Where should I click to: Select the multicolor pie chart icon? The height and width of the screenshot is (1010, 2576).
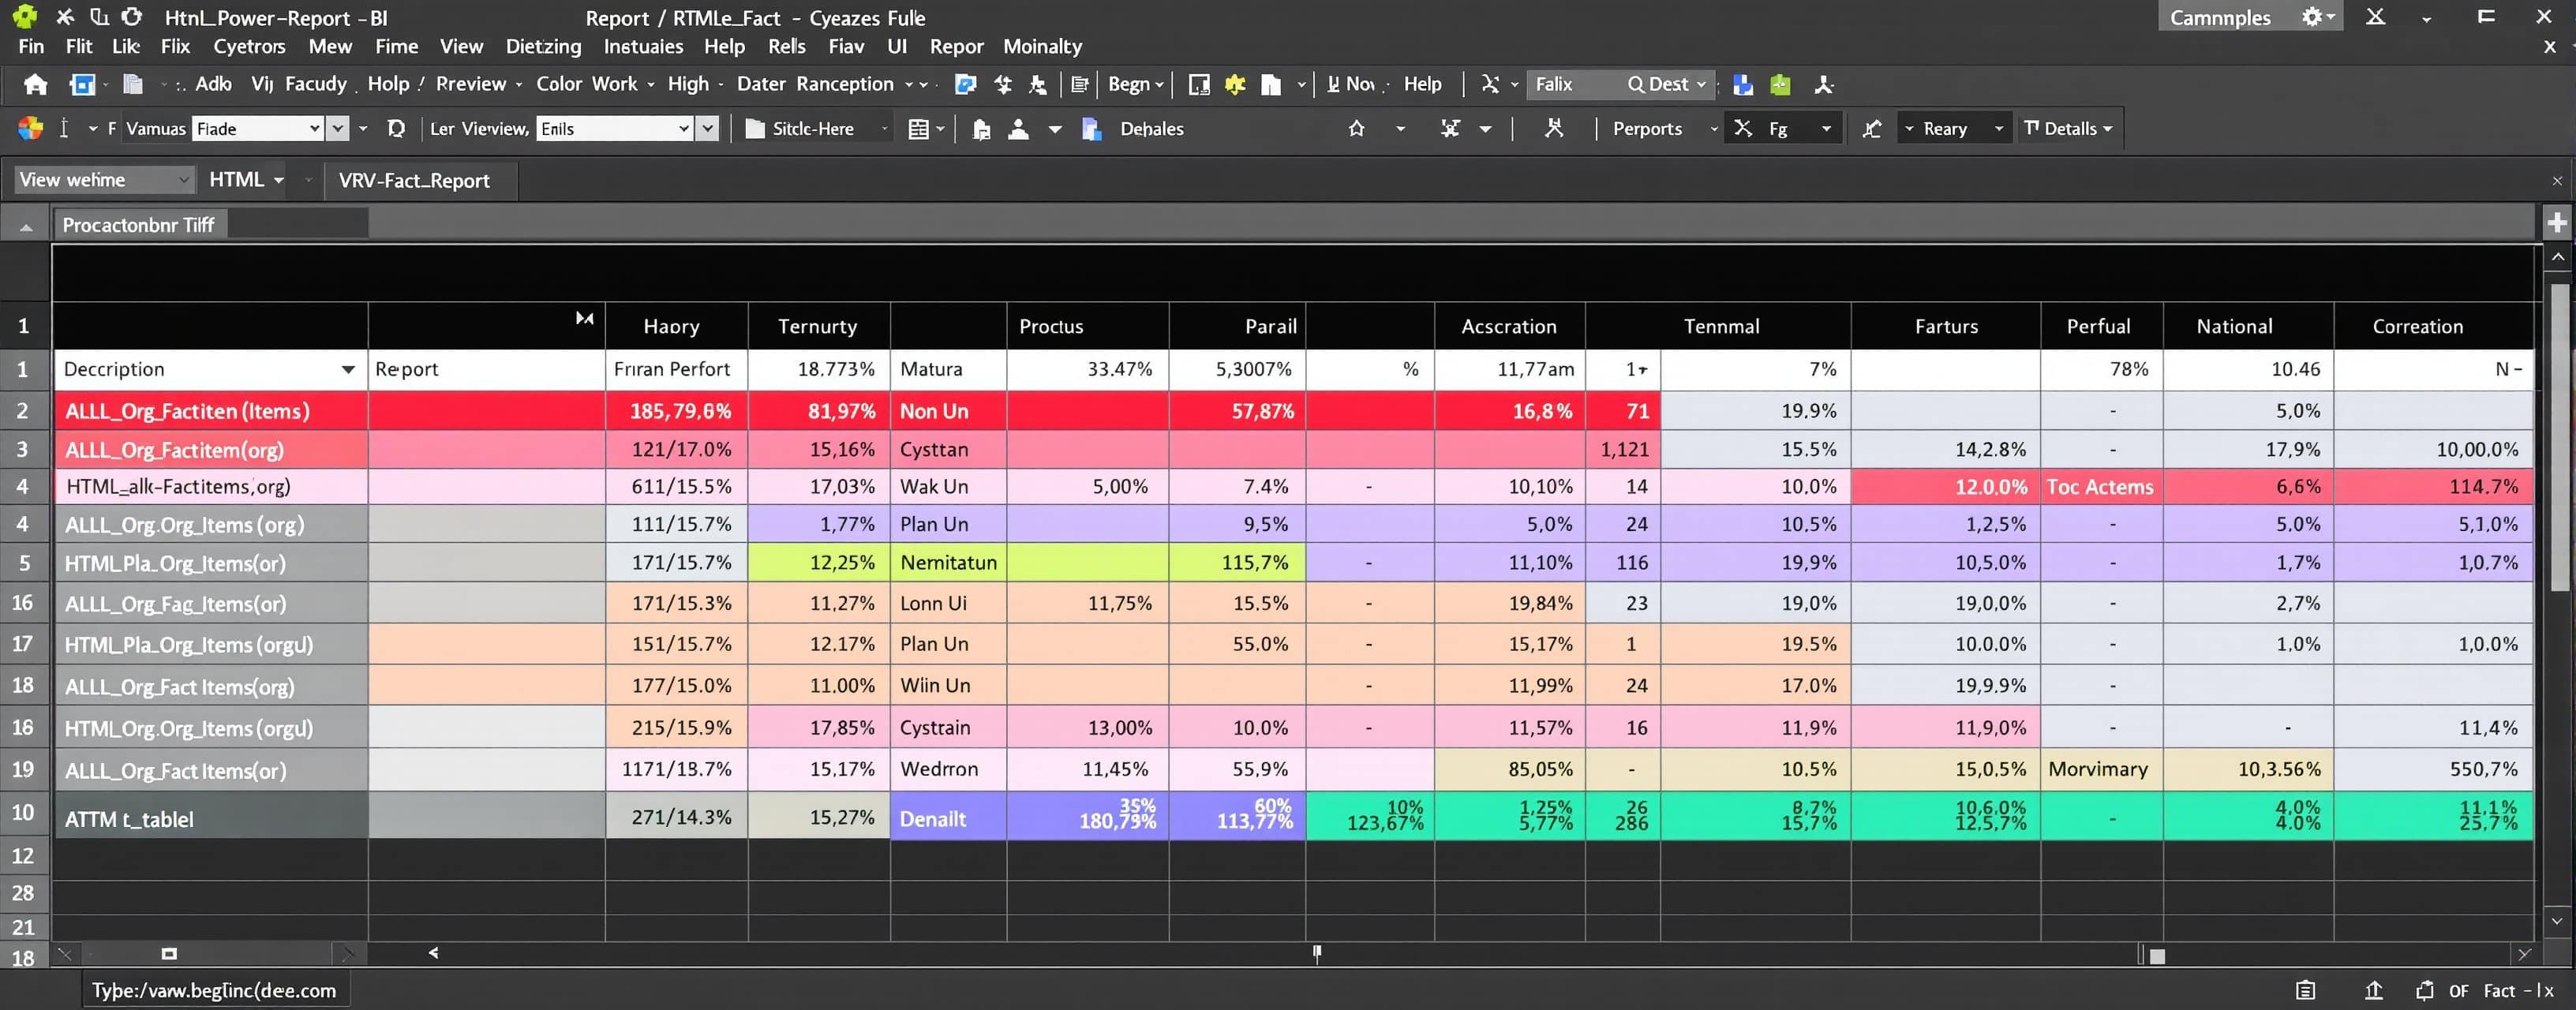pos(30,128)
